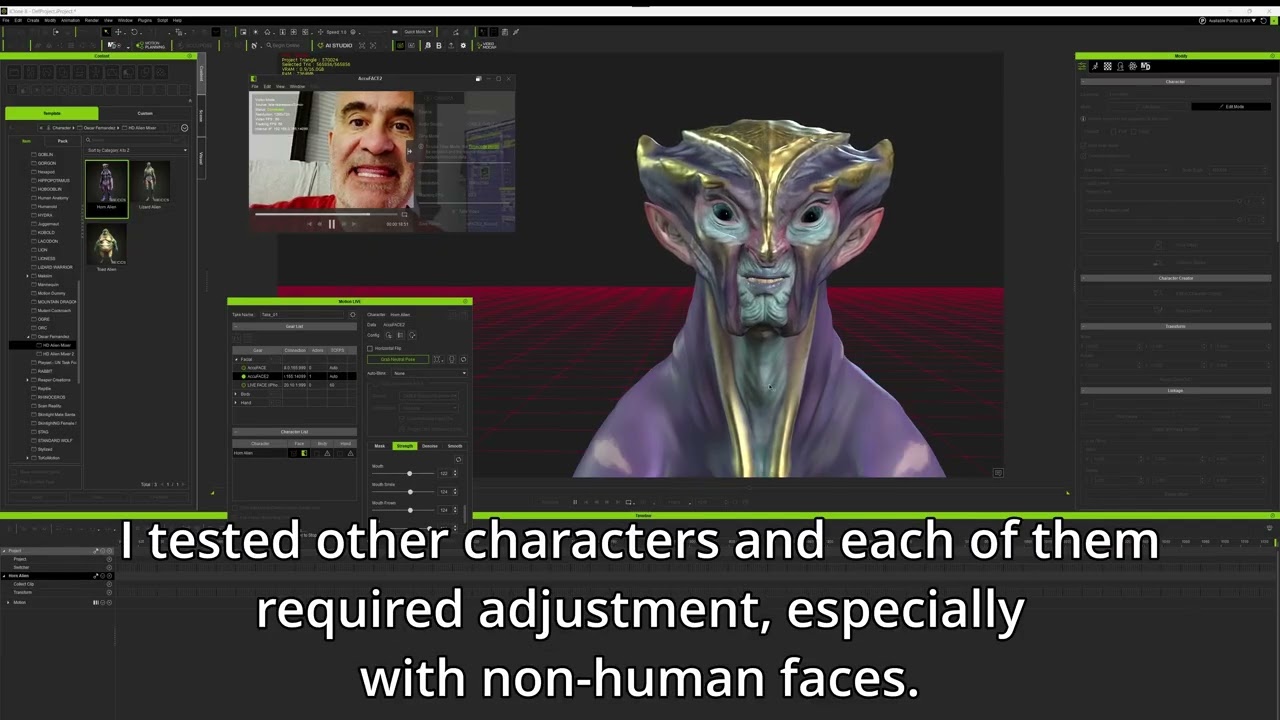
Task: Expand the Hand gear group
Action: coord(236,402)
